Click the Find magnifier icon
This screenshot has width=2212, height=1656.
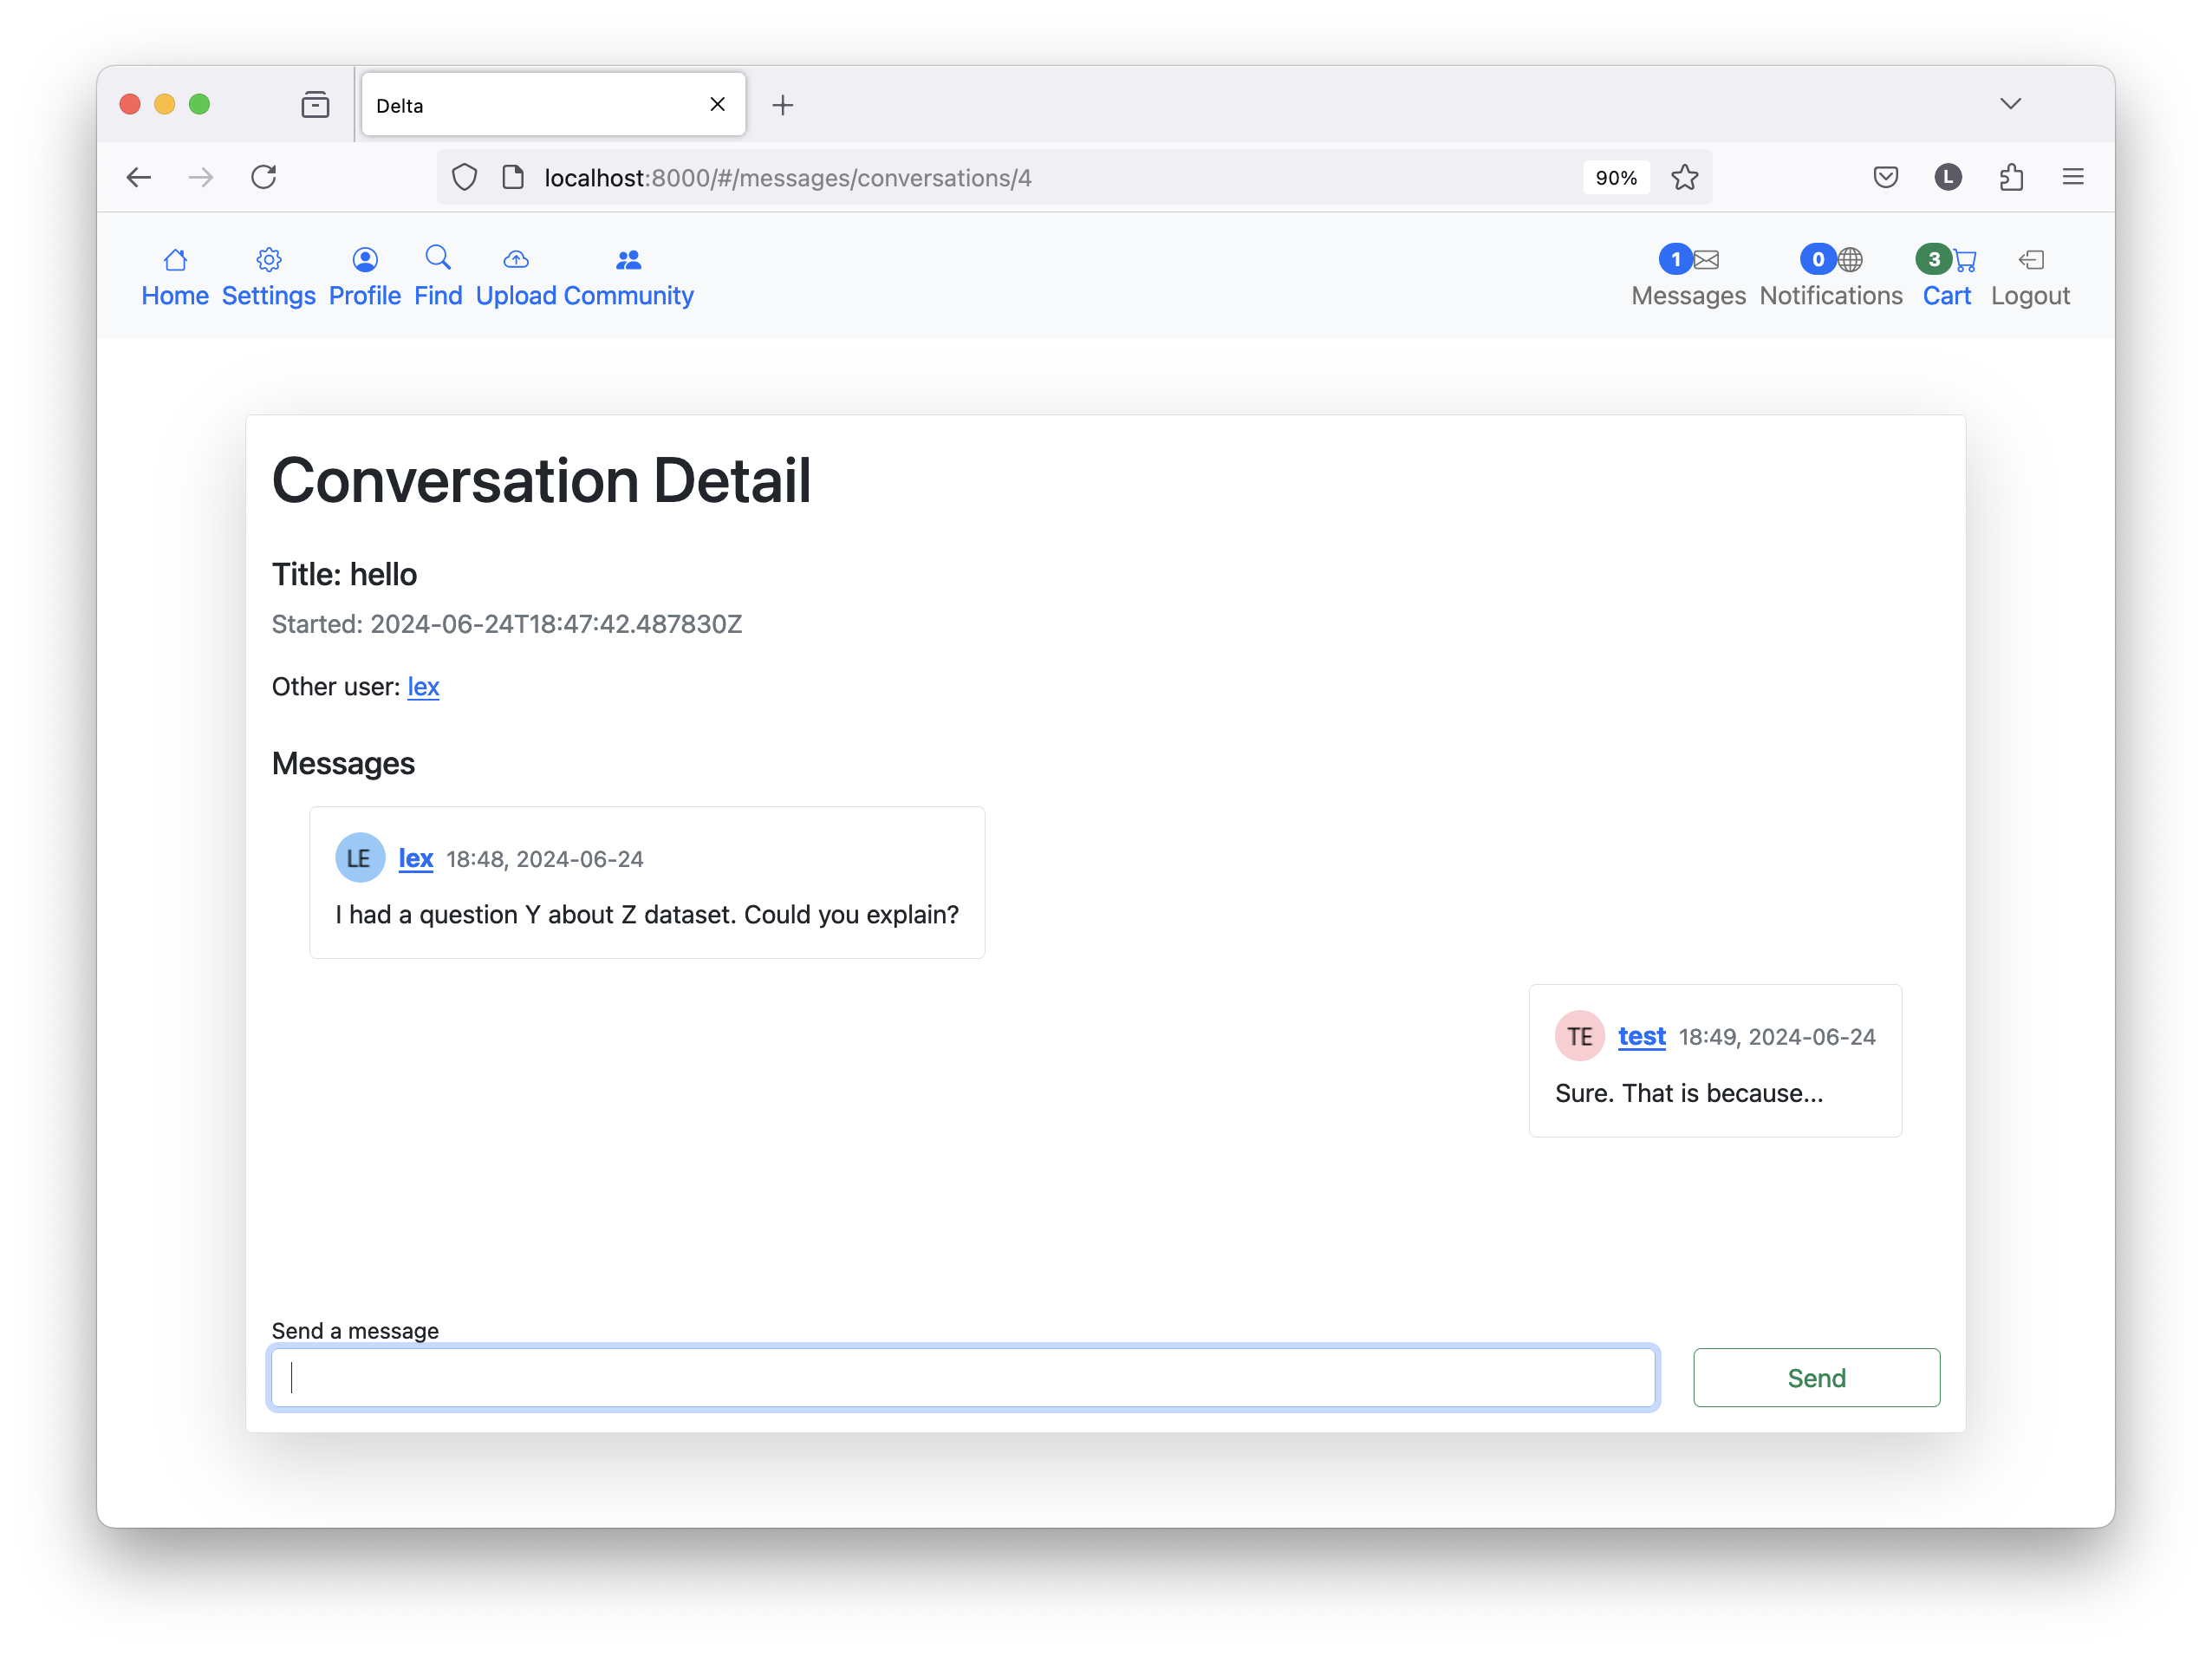click(x=438, y=258)
